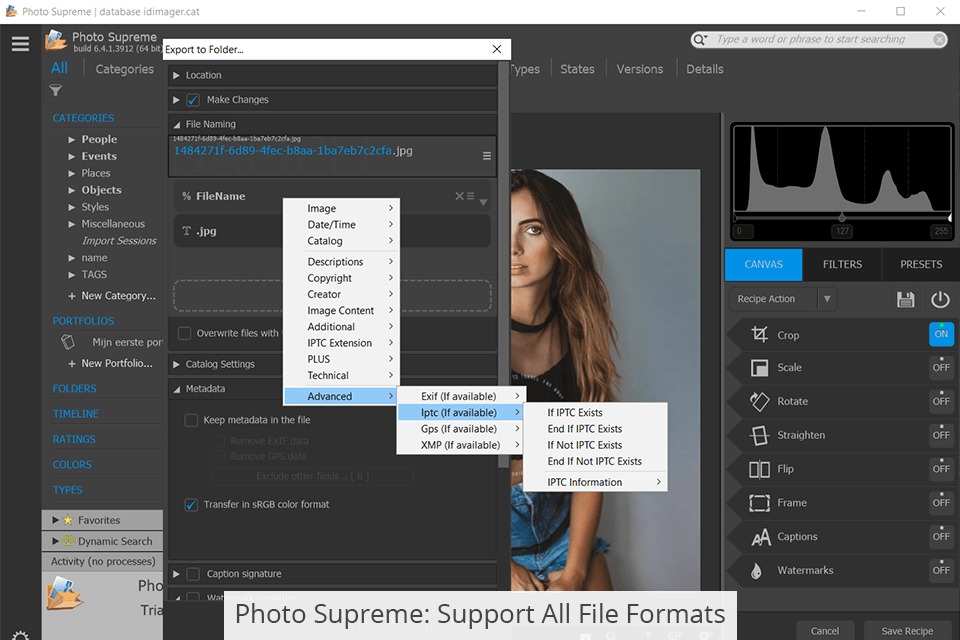Open the Recipe Action dropdown arrow

[x=827, y=299]
